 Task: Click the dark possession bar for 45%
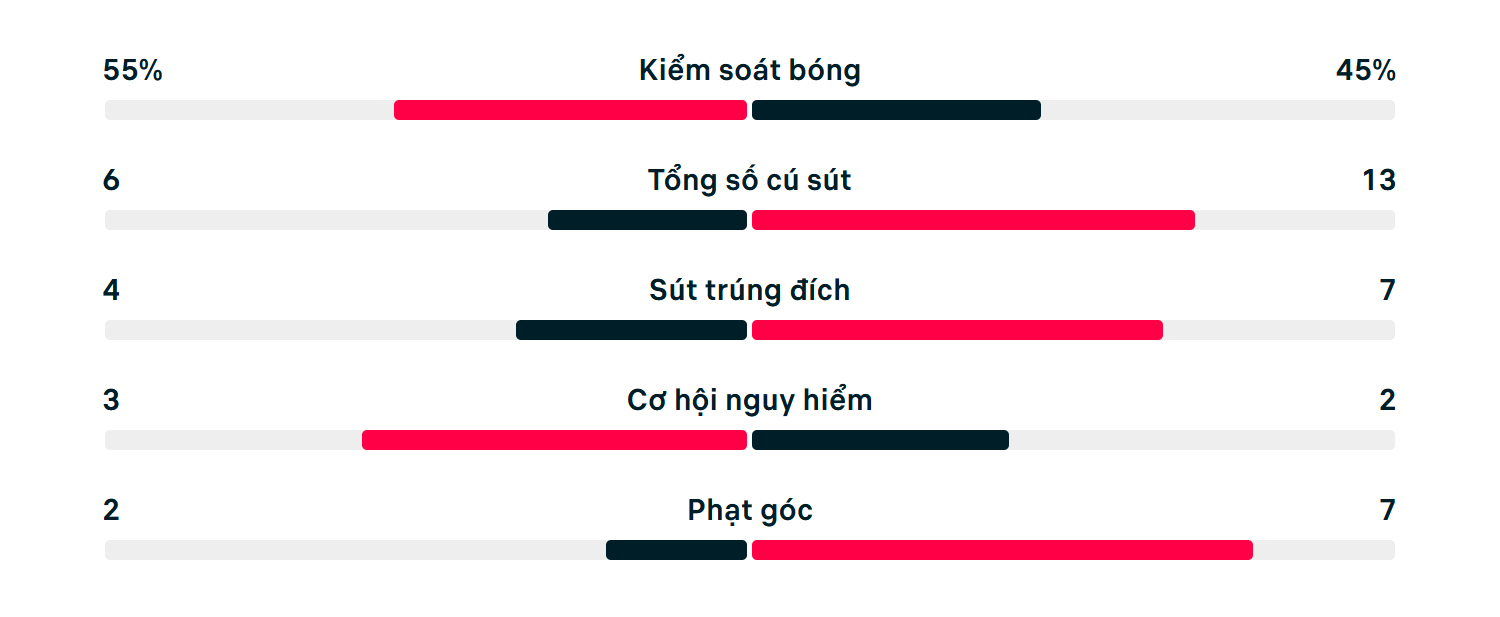tap(896, 110)
